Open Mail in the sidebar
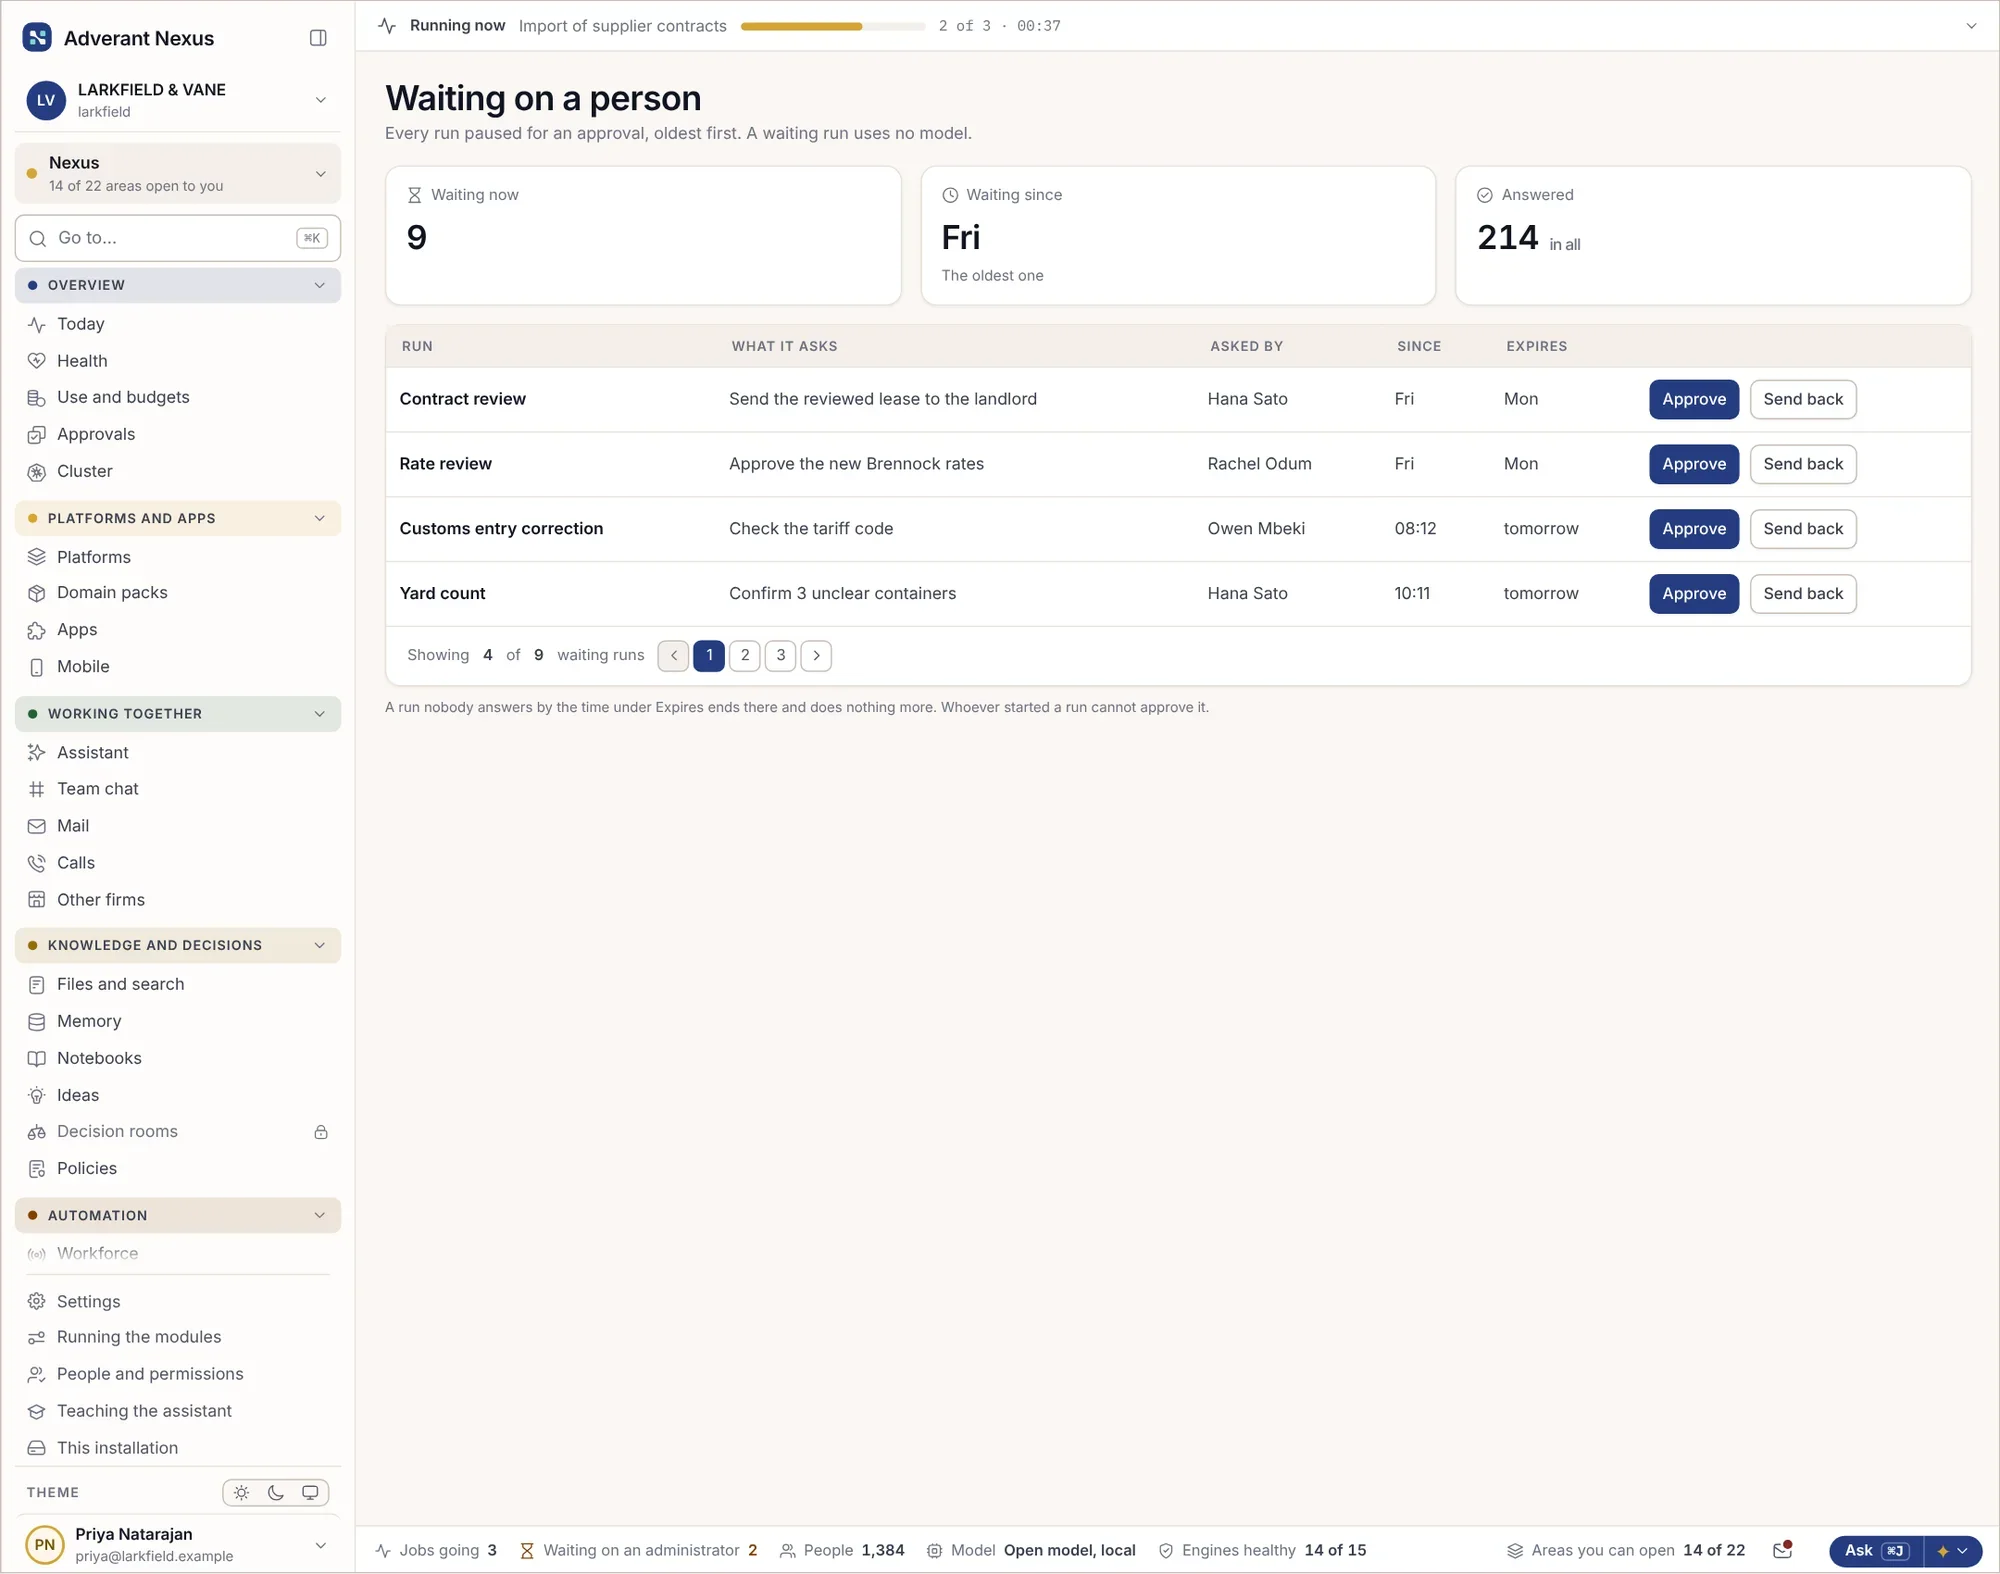 [x=177, y=826]
